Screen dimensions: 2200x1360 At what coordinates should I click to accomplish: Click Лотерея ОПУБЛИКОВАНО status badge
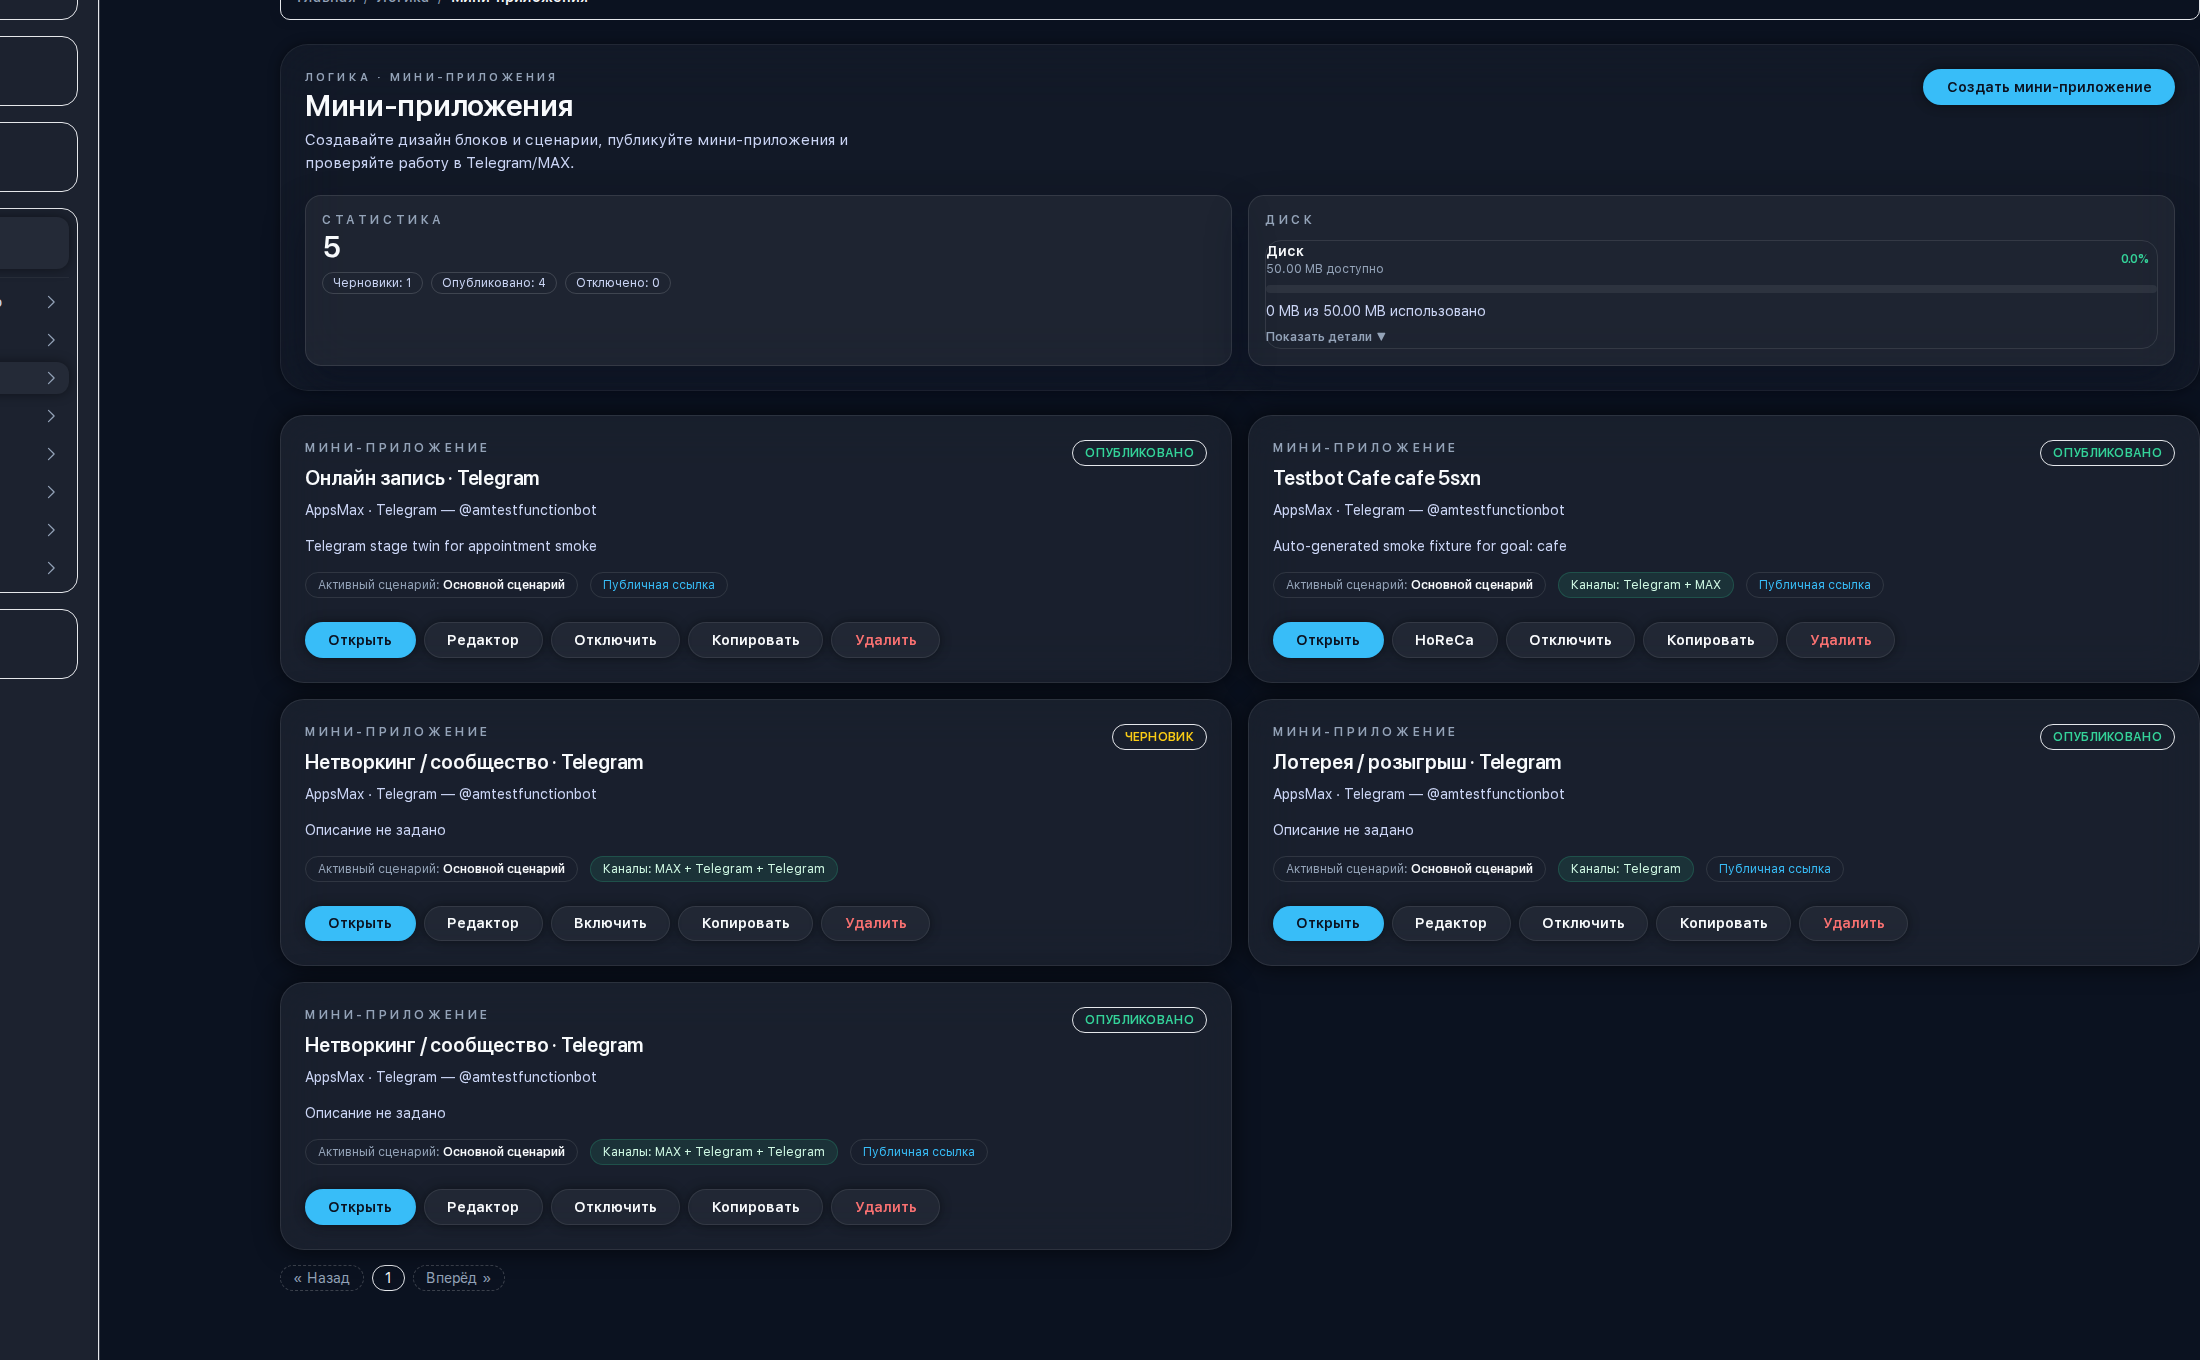(2107, 737)
